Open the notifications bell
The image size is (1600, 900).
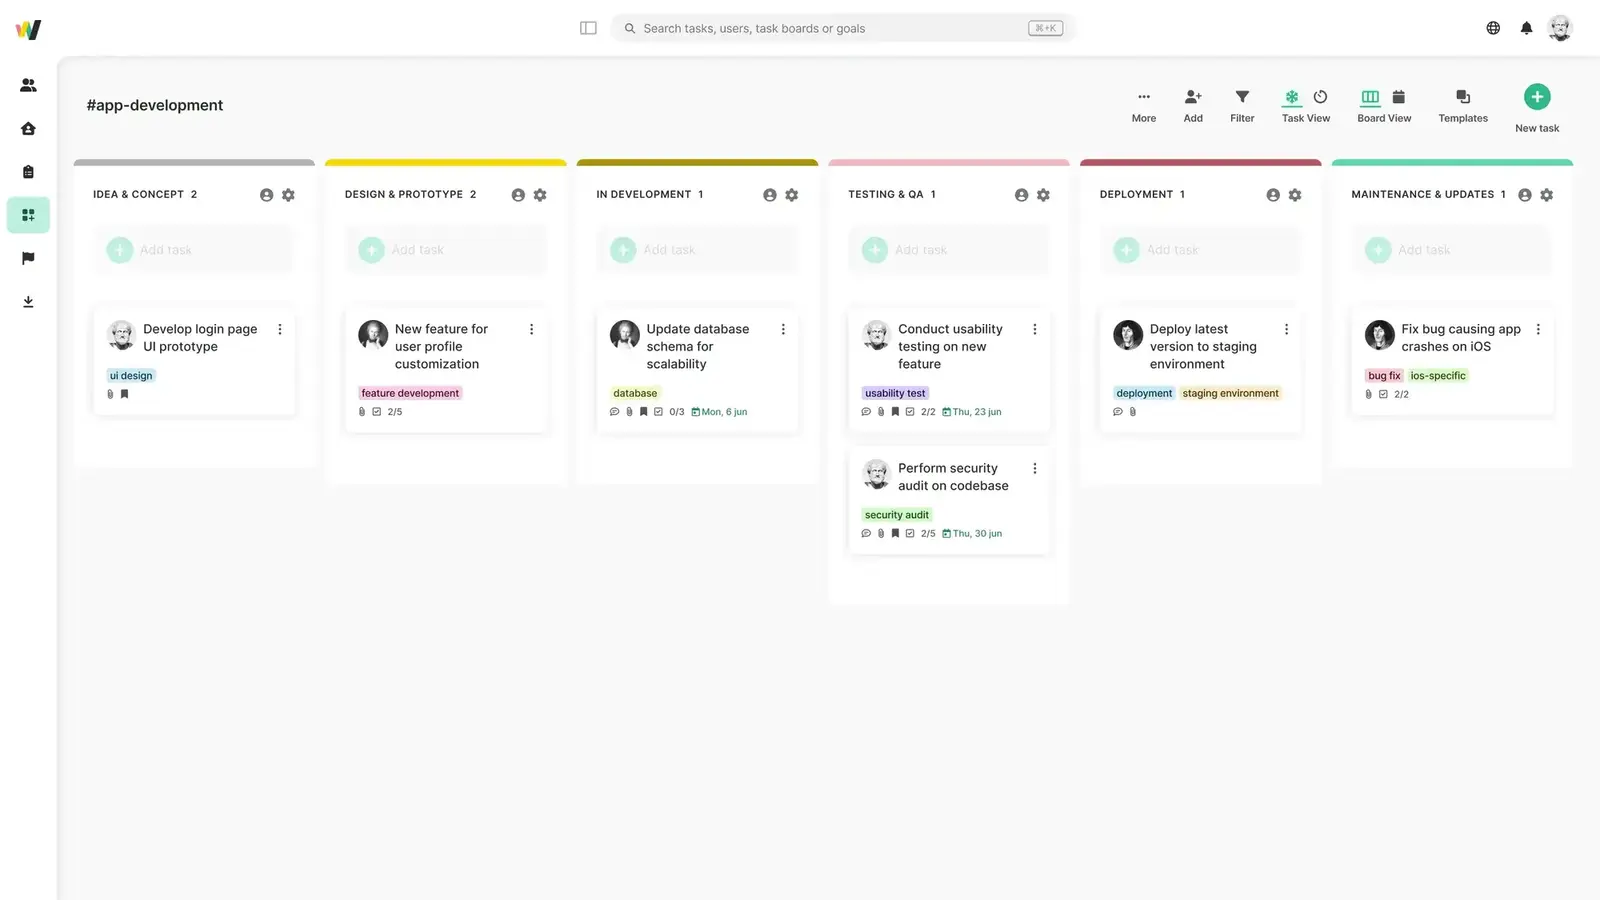(x=1526, y=28)
